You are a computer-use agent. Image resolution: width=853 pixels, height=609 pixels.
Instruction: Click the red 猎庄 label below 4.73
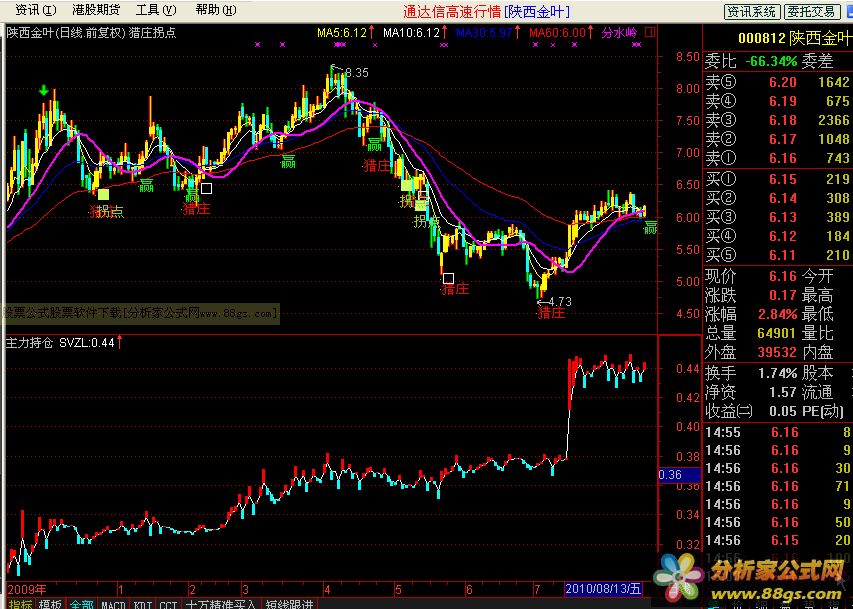pyautogui.click(x=551, y=313)
